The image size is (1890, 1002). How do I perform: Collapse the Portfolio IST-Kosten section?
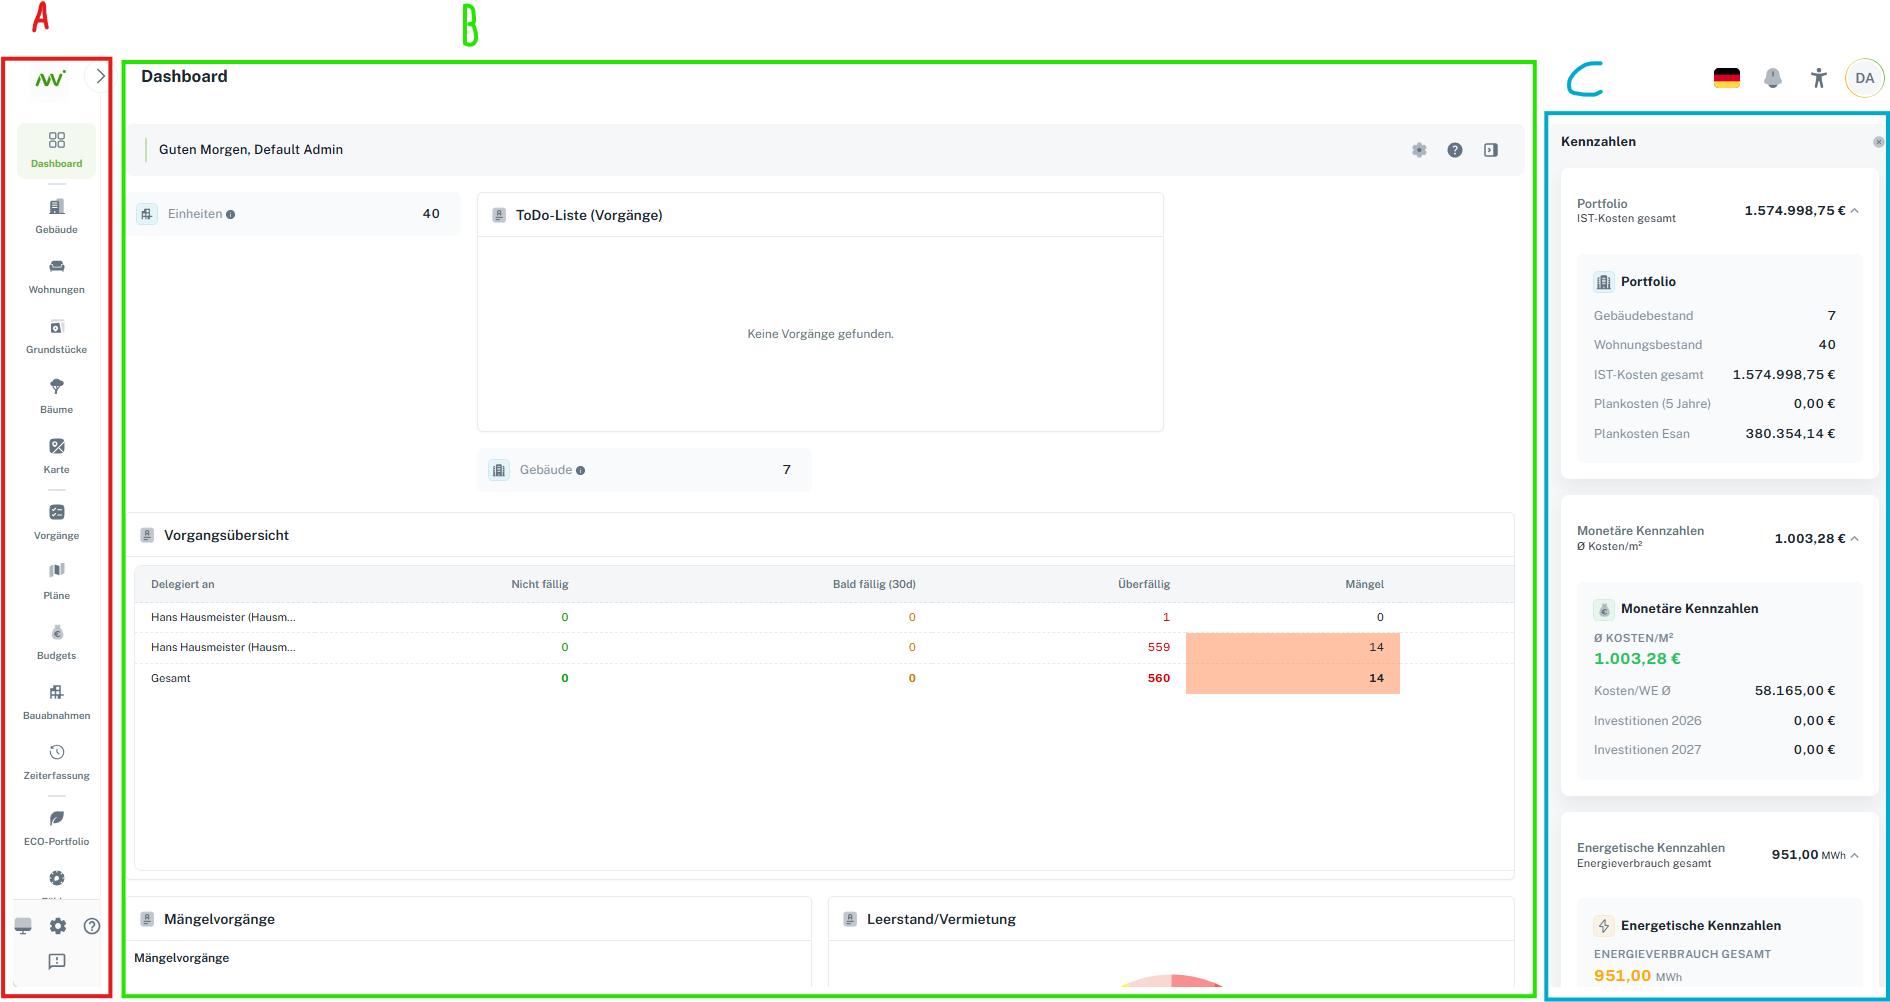(1855, 211)
